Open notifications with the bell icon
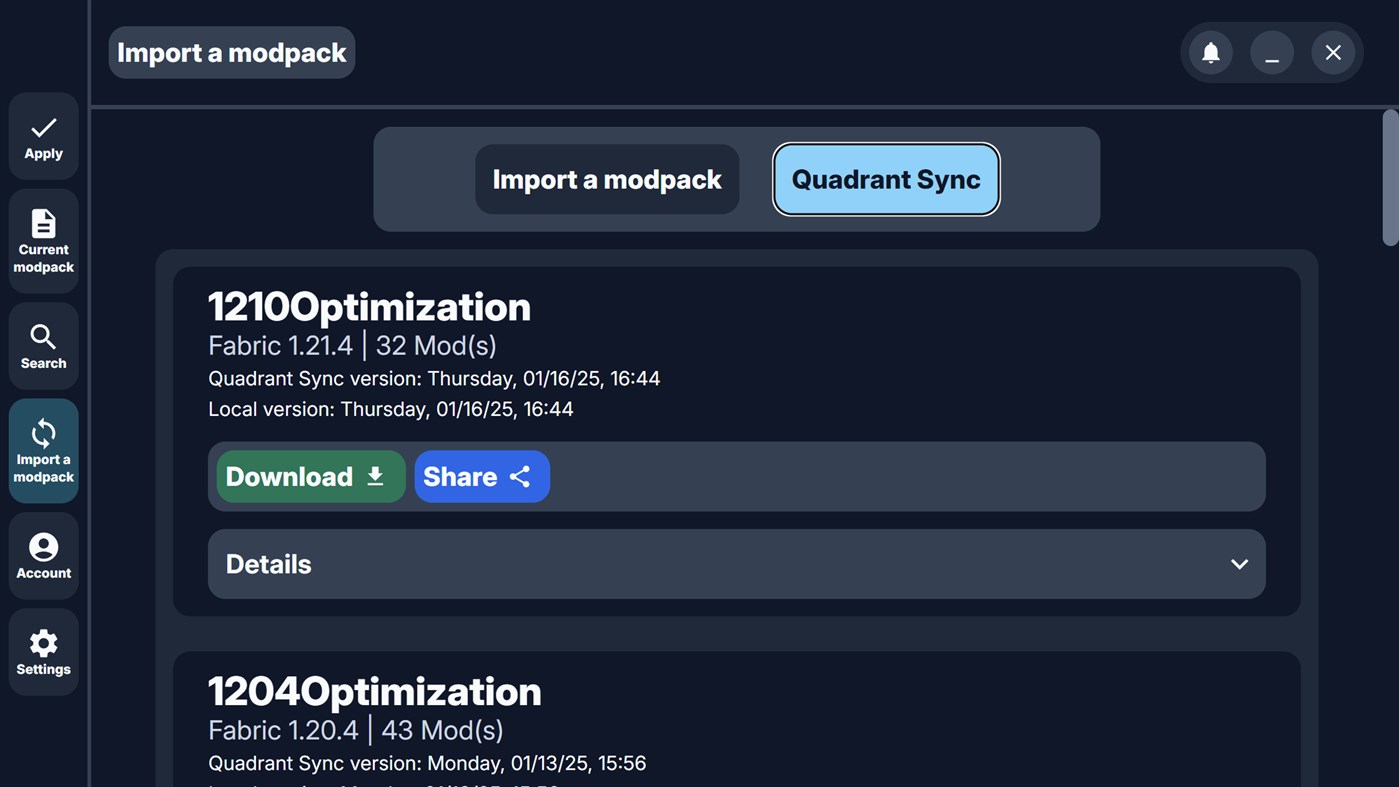Viewport: 1399px width, 787px height. 1210,53
